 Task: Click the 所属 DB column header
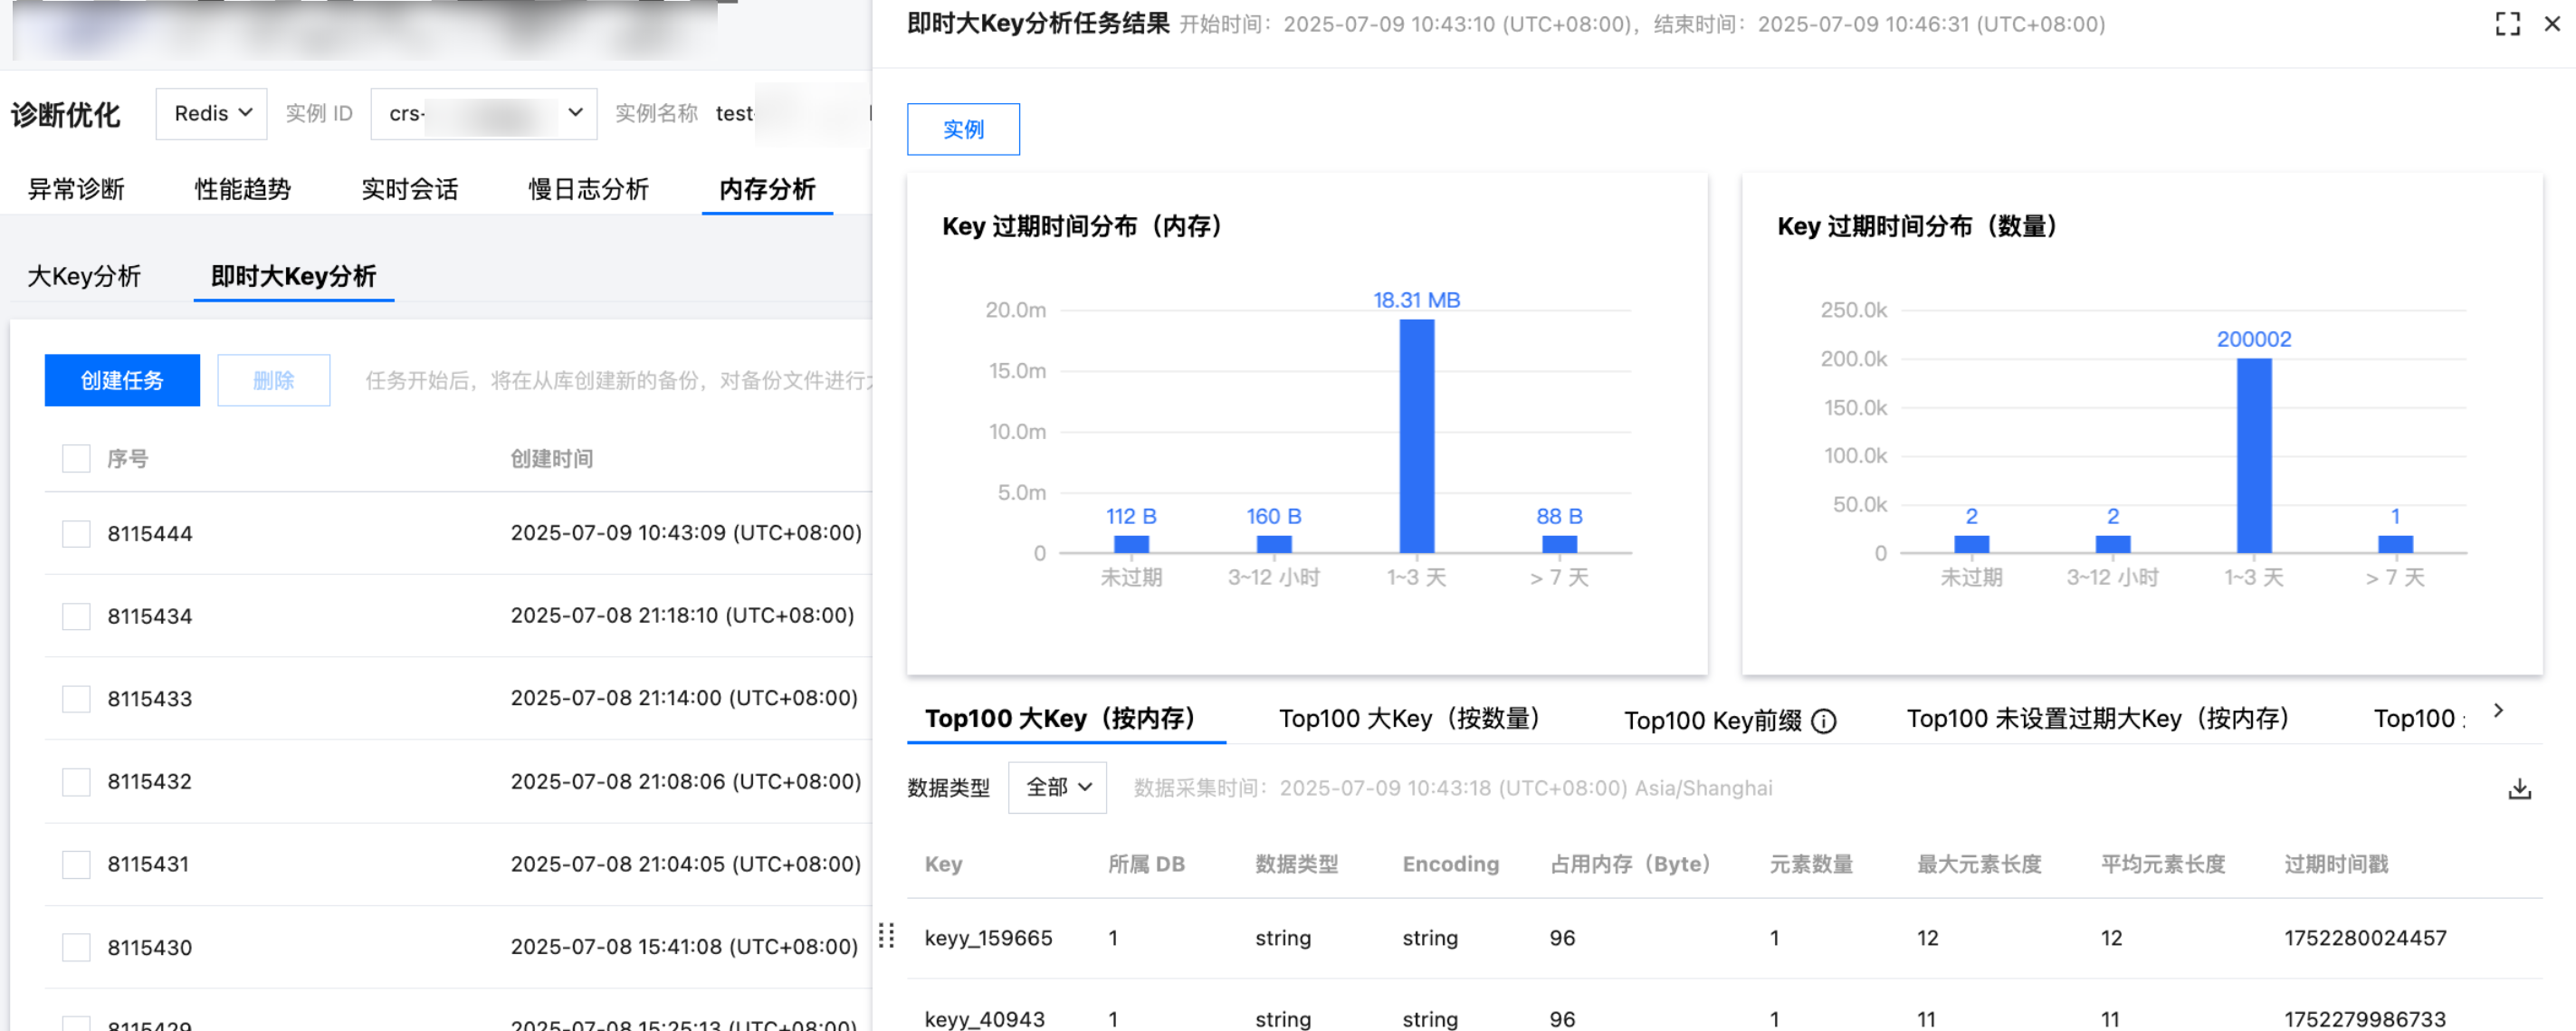tap(1146, 864)
